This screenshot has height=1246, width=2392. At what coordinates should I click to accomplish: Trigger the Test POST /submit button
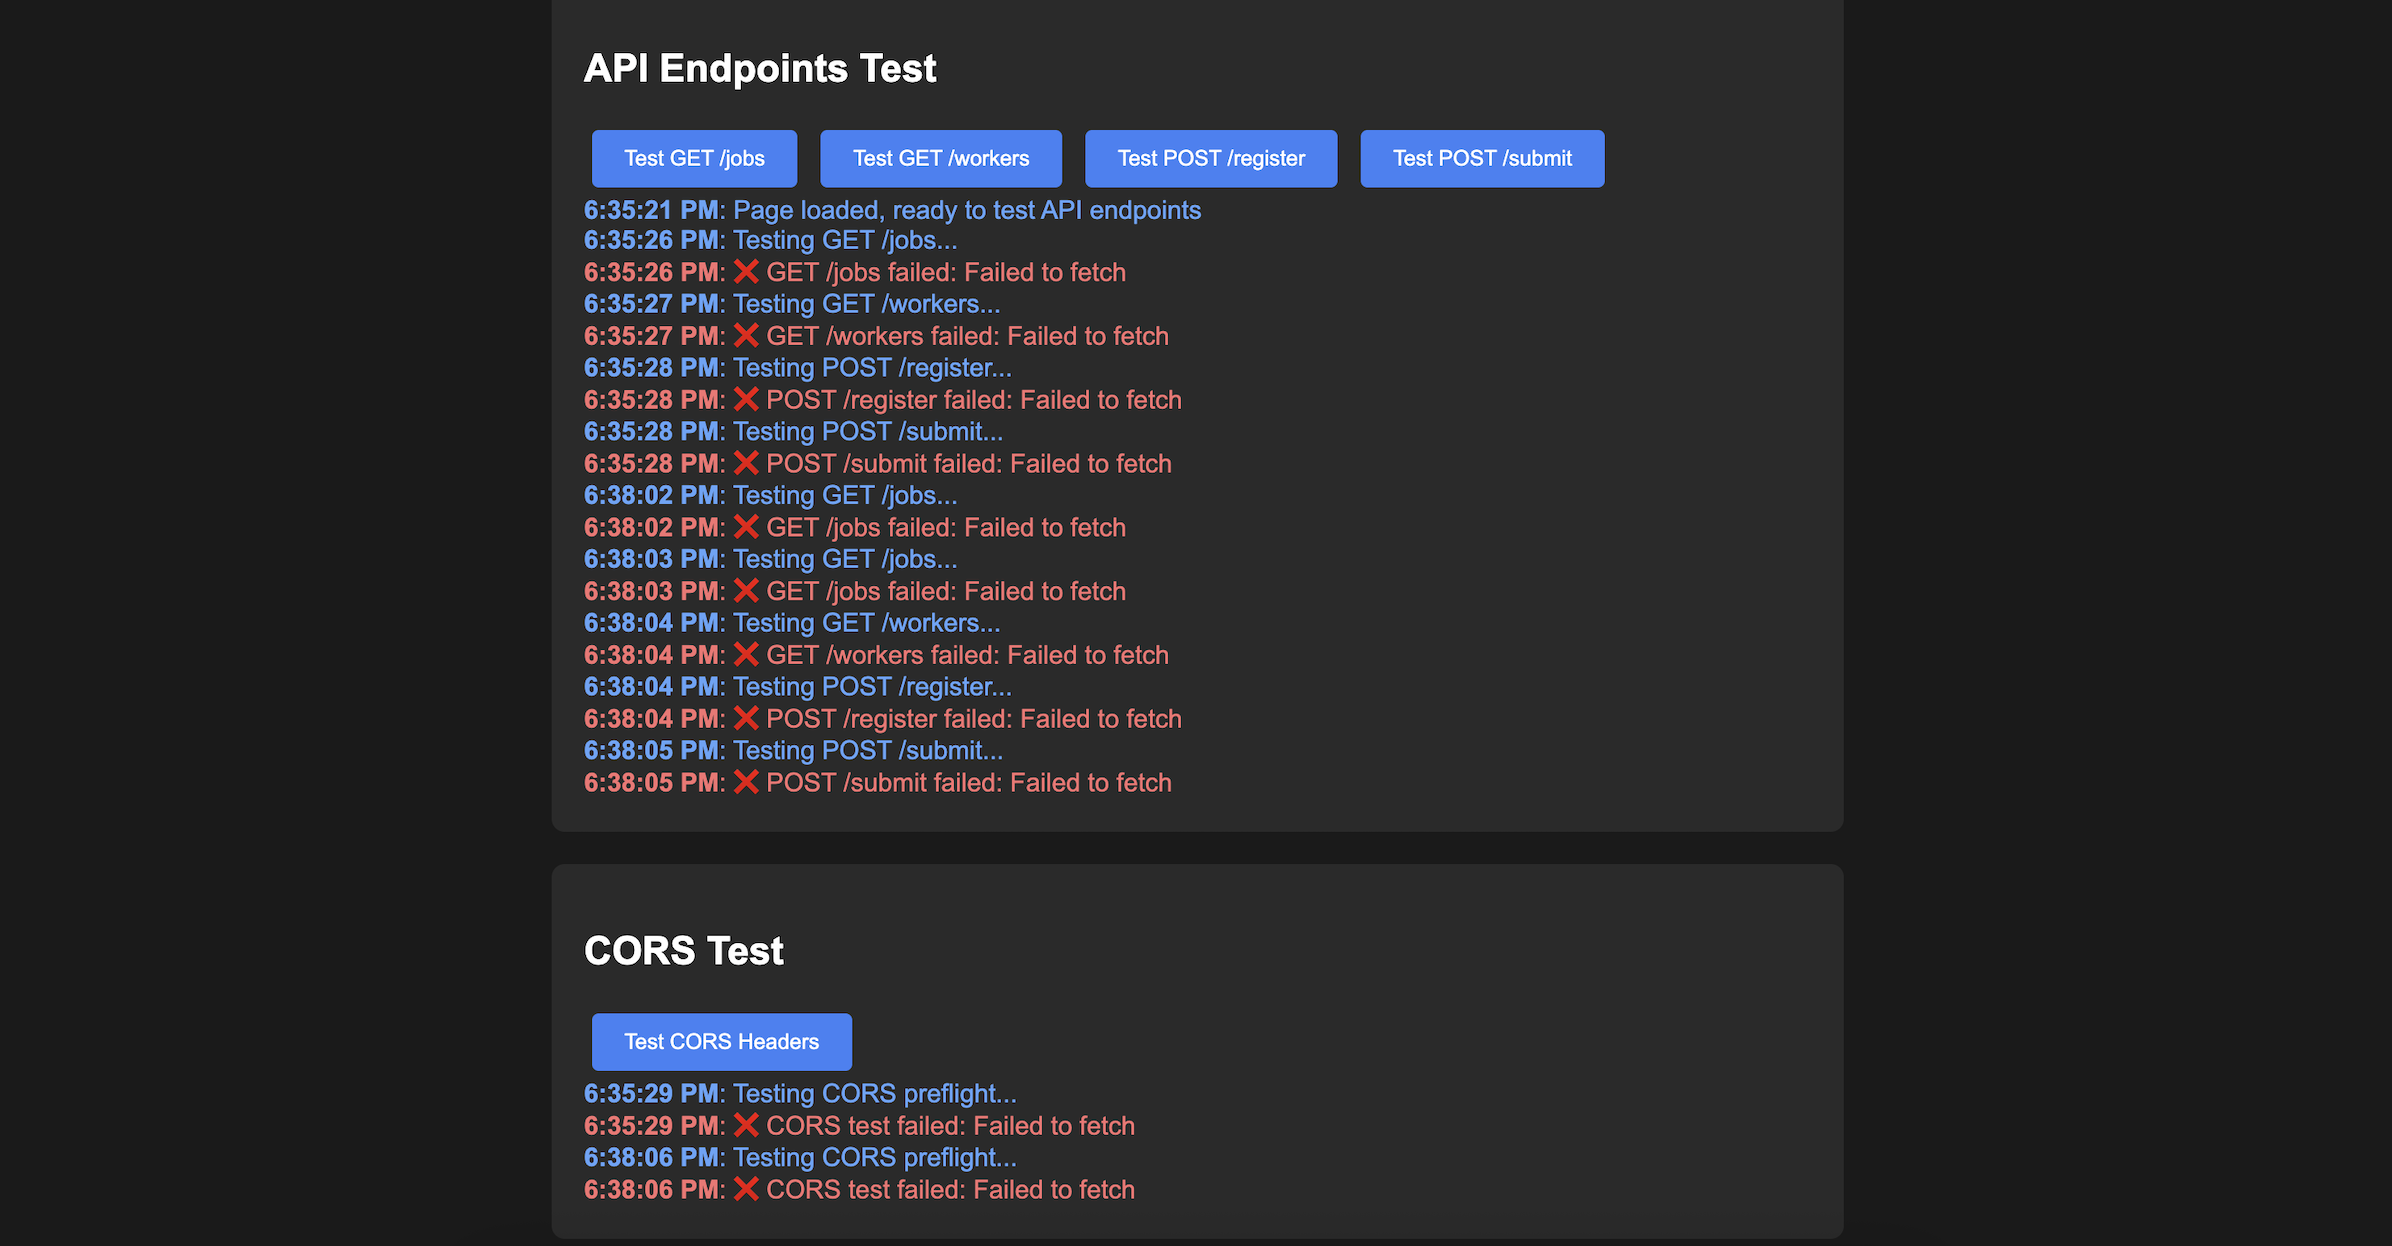click(x=1481, y=158)
